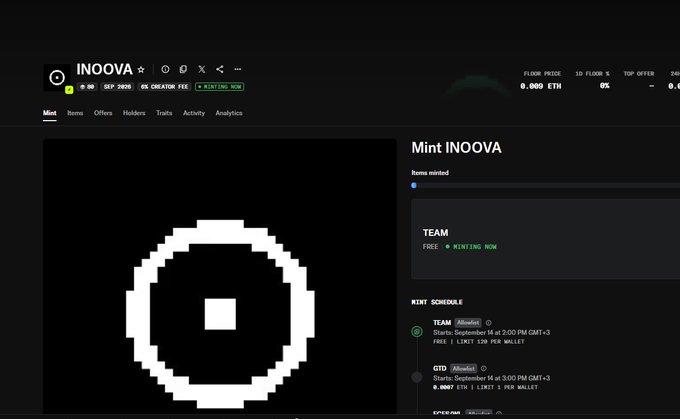Click the 'Mint INOOVA' heading
This screenshot has height=419, width=680.
456,148
